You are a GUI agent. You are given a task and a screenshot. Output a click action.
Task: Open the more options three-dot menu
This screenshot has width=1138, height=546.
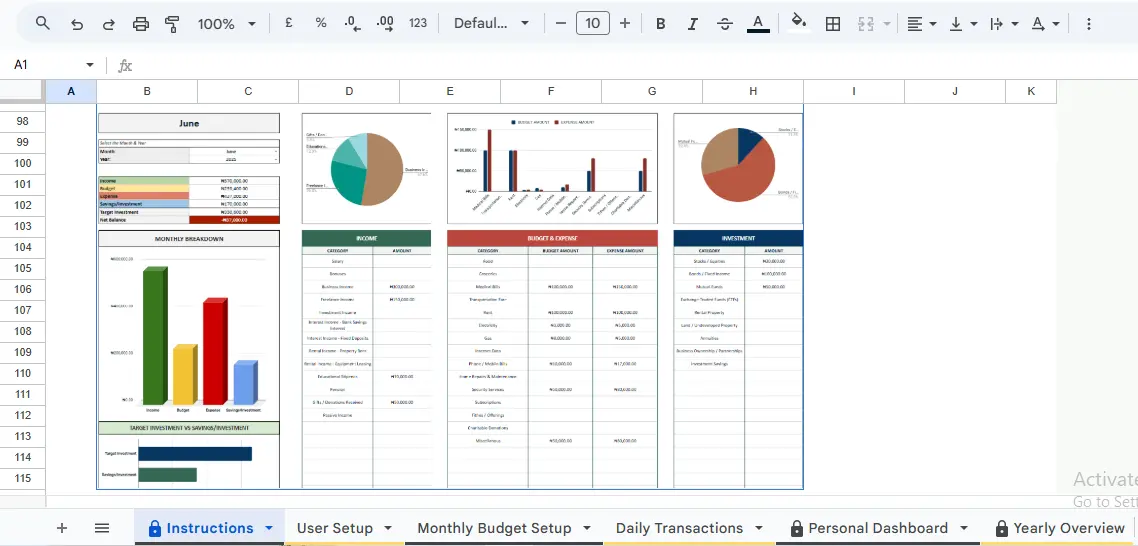pyautogui.click(x=1089, y=24)
